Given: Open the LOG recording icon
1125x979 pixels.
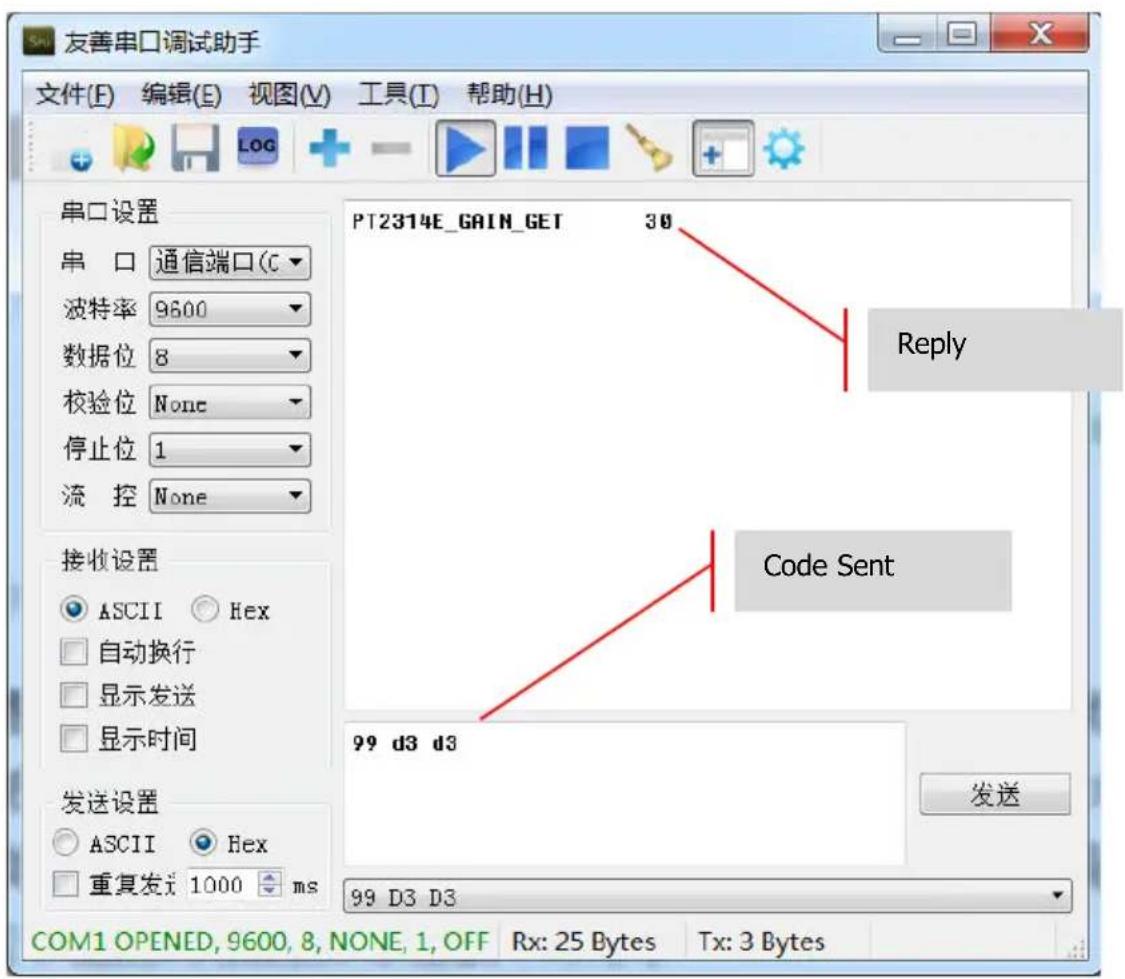Looking at the screenshot, I should 255,146.
